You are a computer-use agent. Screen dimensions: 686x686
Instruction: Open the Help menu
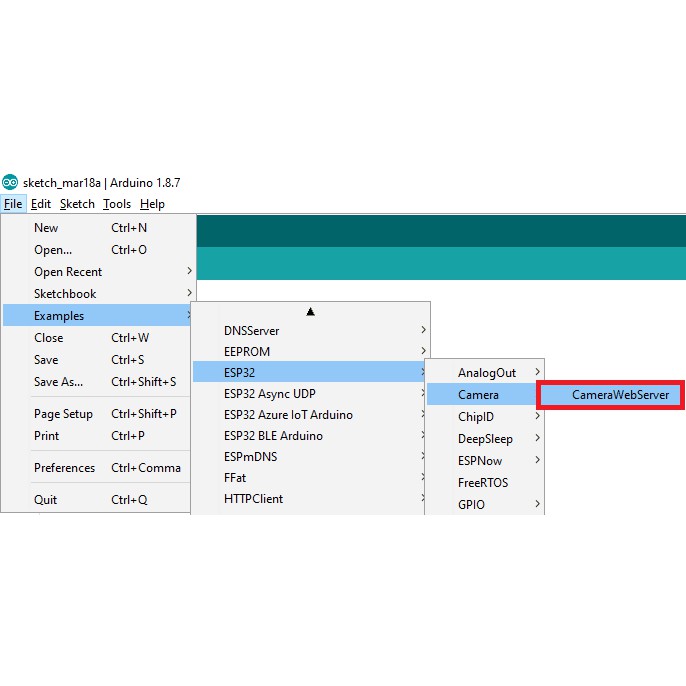pos(152,204)
